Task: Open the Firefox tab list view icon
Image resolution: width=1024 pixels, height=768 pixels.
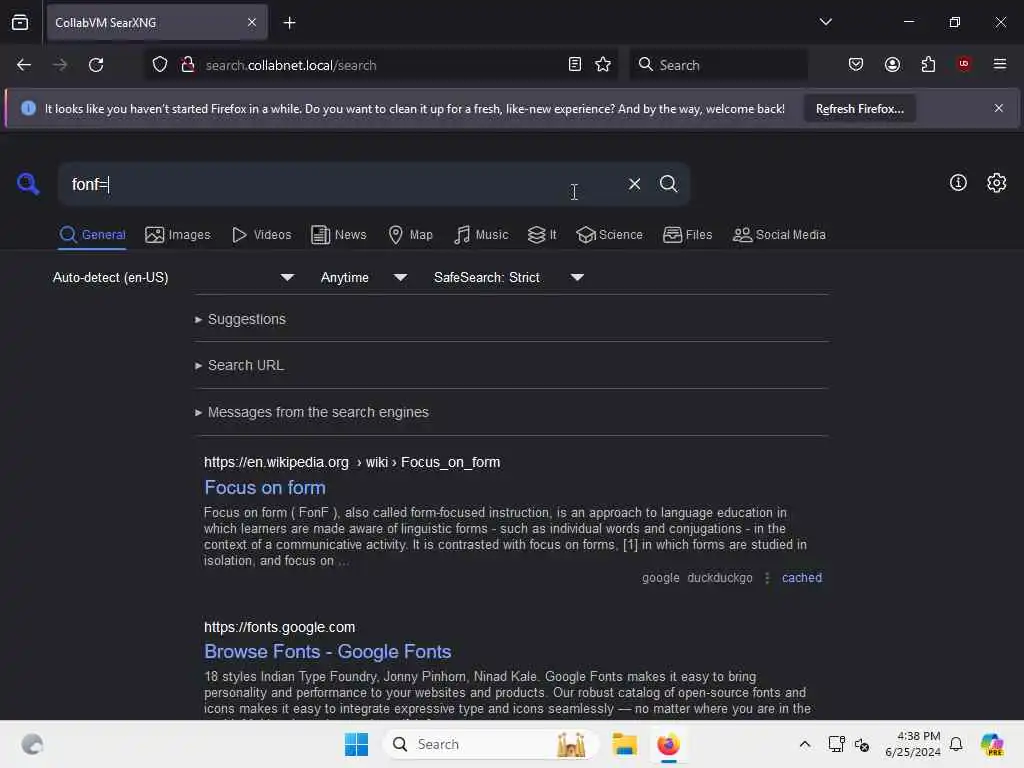Action: (x=20, y=23)
